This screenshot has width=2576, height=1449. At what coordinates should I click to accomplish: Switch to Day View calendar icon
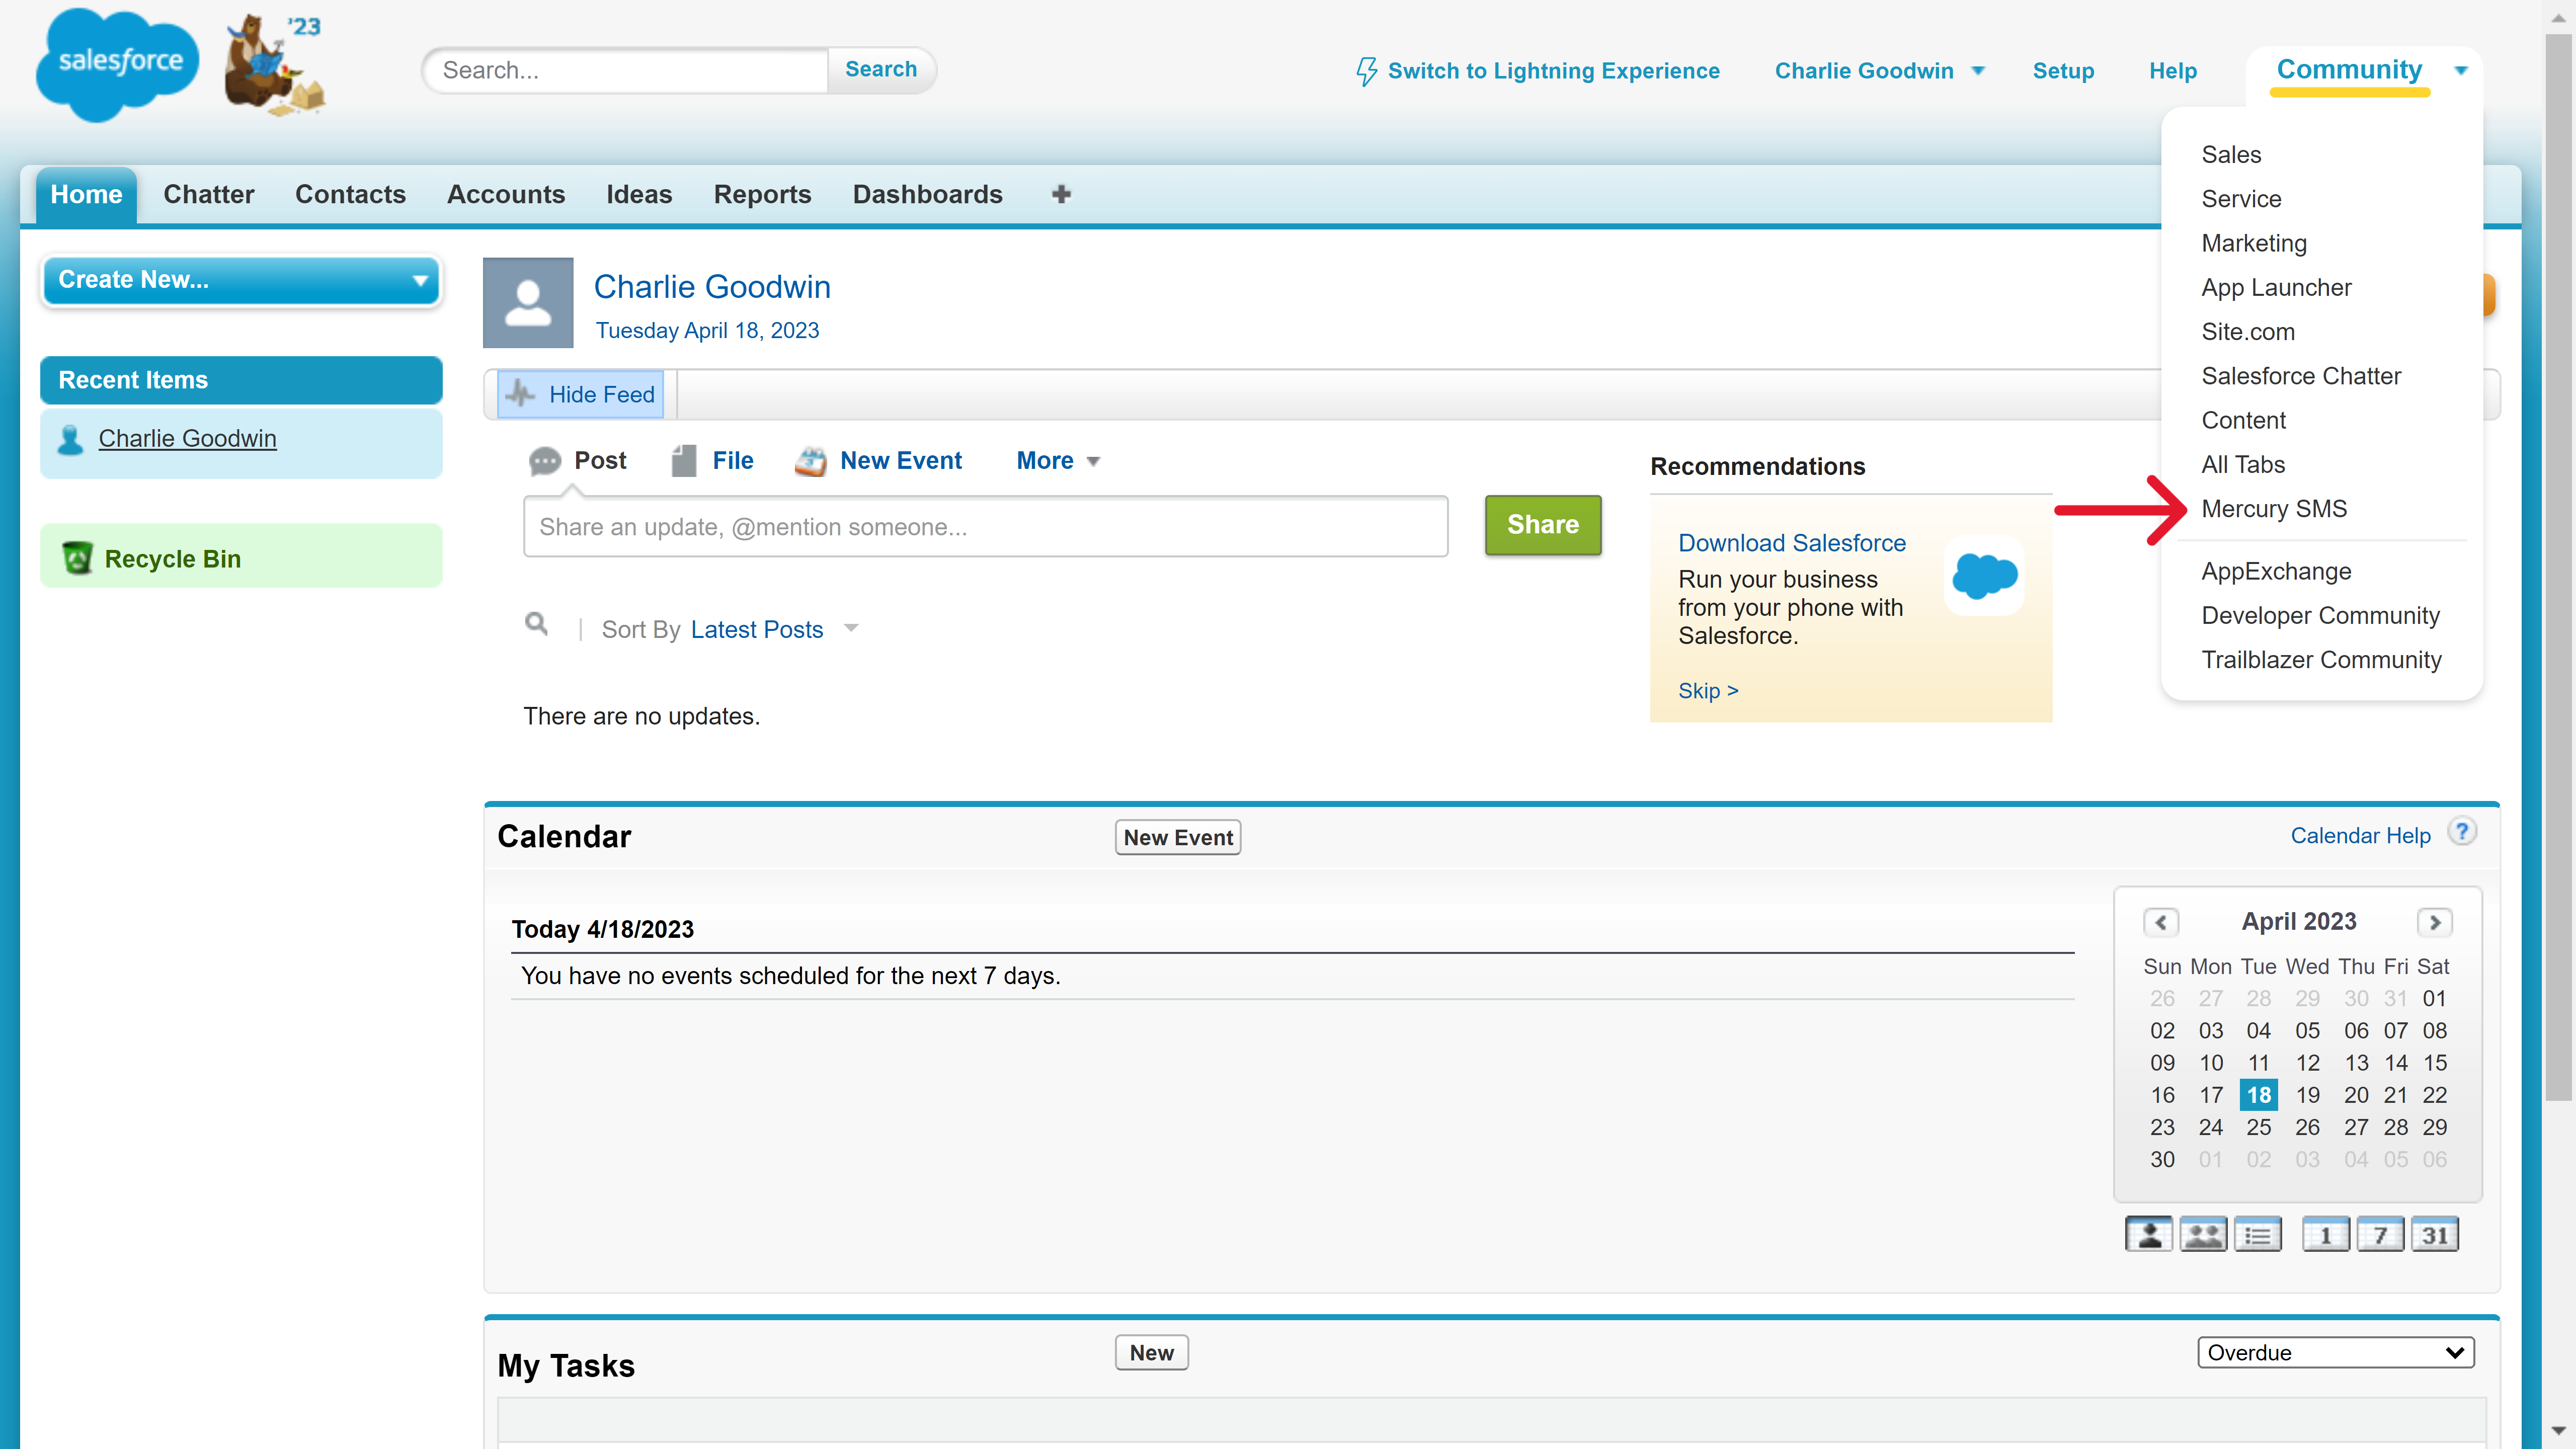click(2326, 1234)
